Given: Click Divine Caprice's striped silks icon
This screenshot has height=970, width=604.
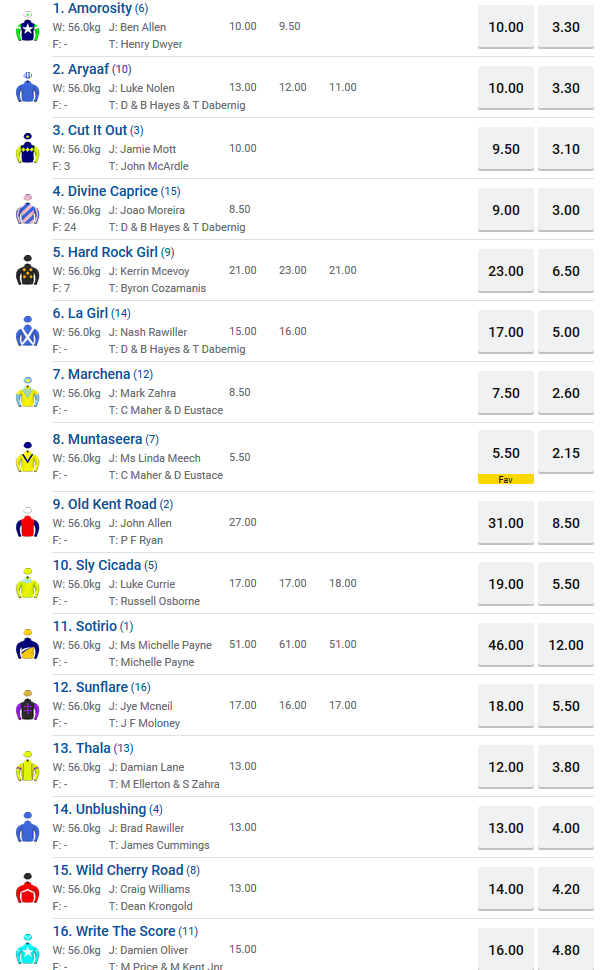Looking at the screenshot, I should (27, 210).
